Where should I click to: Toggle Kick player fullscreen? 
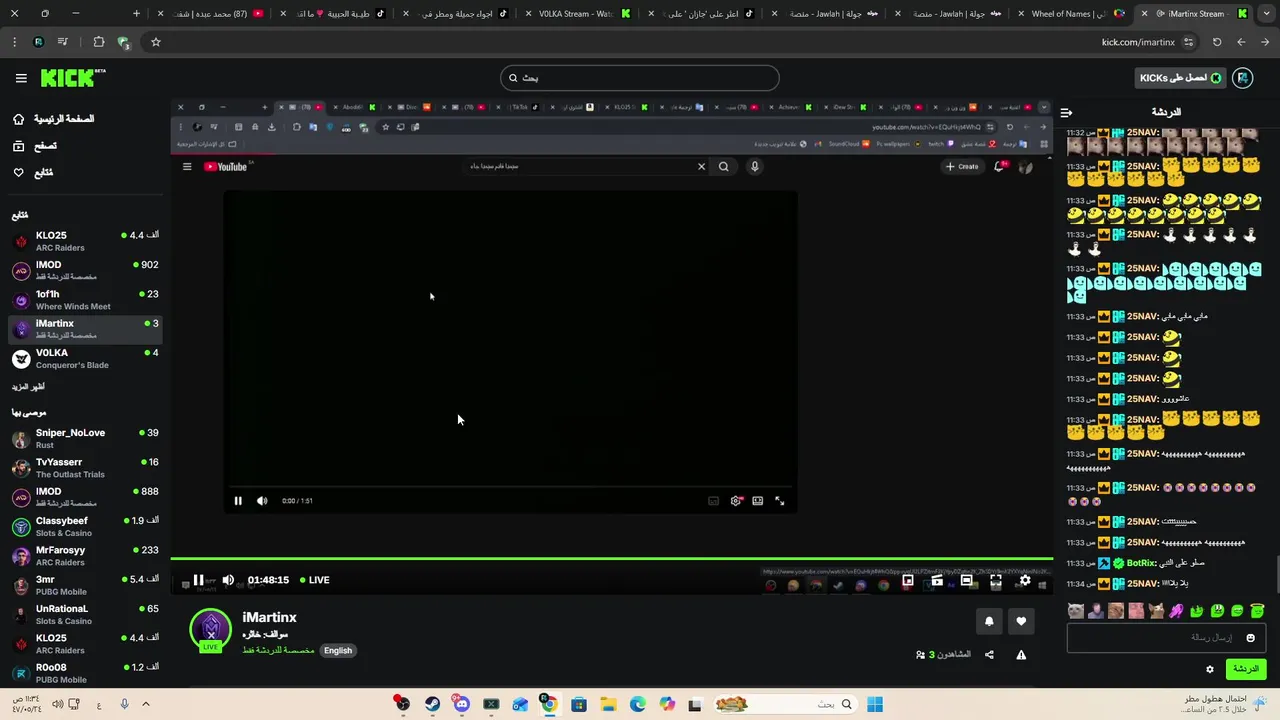pyautogui.click(x=996, y=580)
